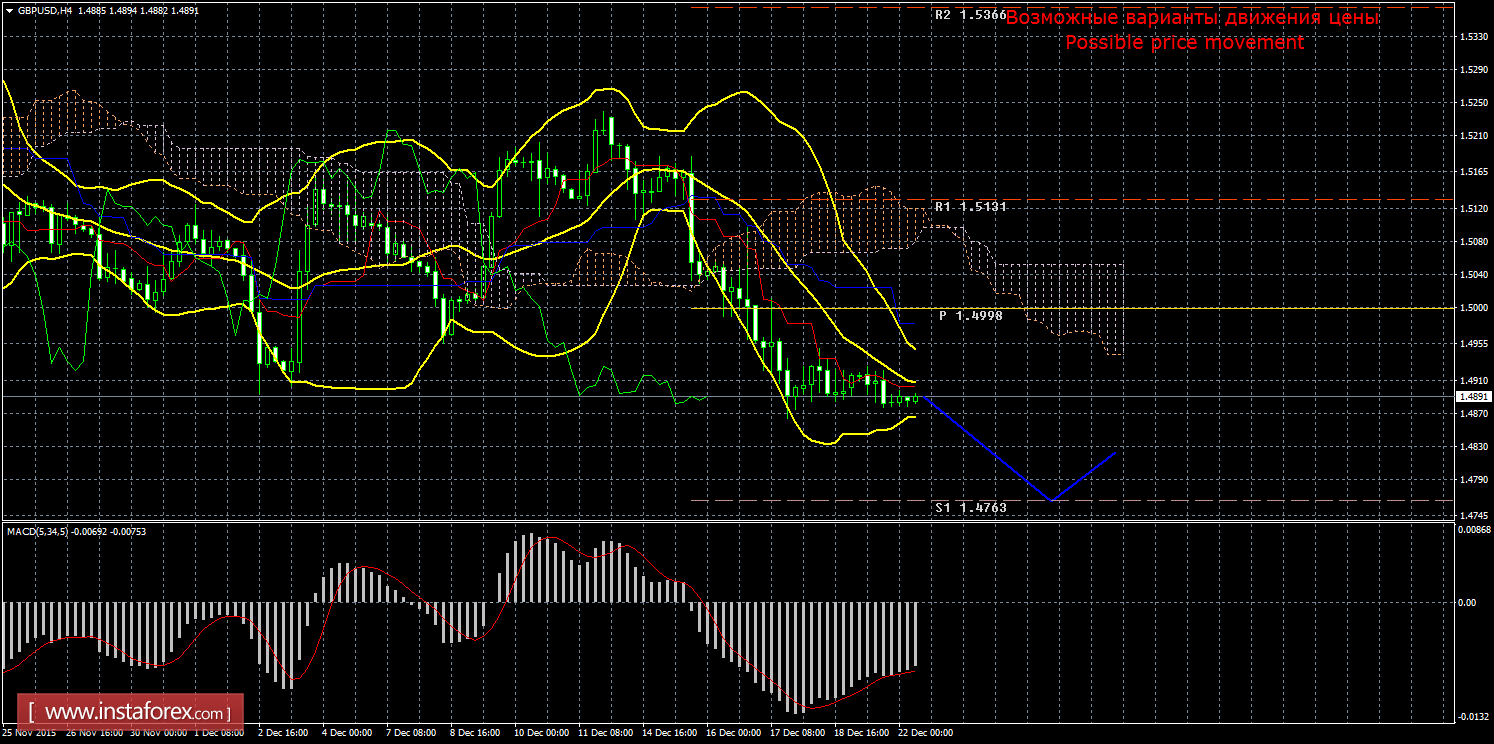The height and width of the screenshot is (744, 1494).
Task: Click the blue forecast line's lowest turning point
Action: (x=1049, y=499)
